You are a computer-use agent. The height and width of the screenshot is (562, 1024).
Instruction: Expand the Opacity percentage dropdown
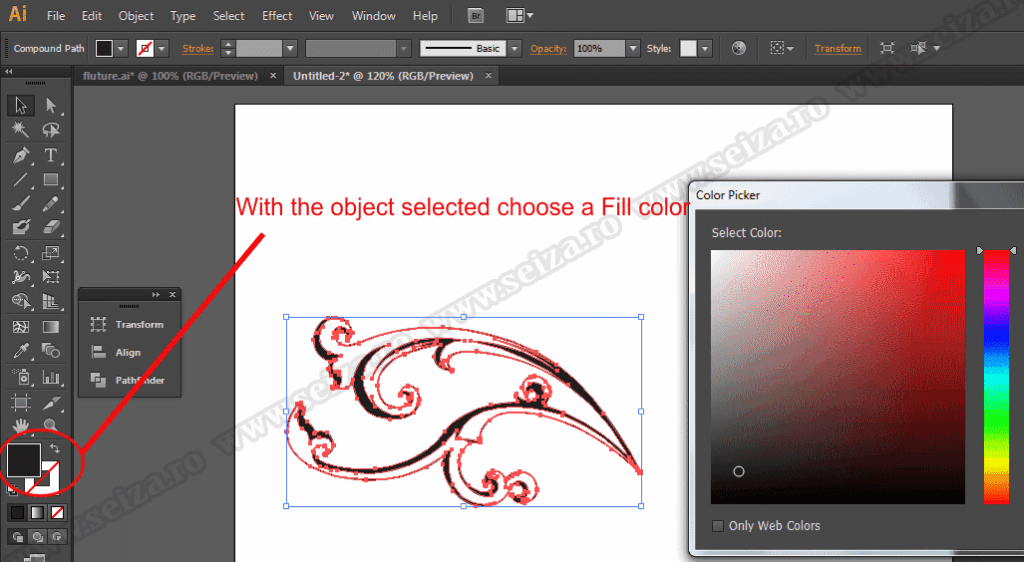pyautogui.click(x=632, y=48)
